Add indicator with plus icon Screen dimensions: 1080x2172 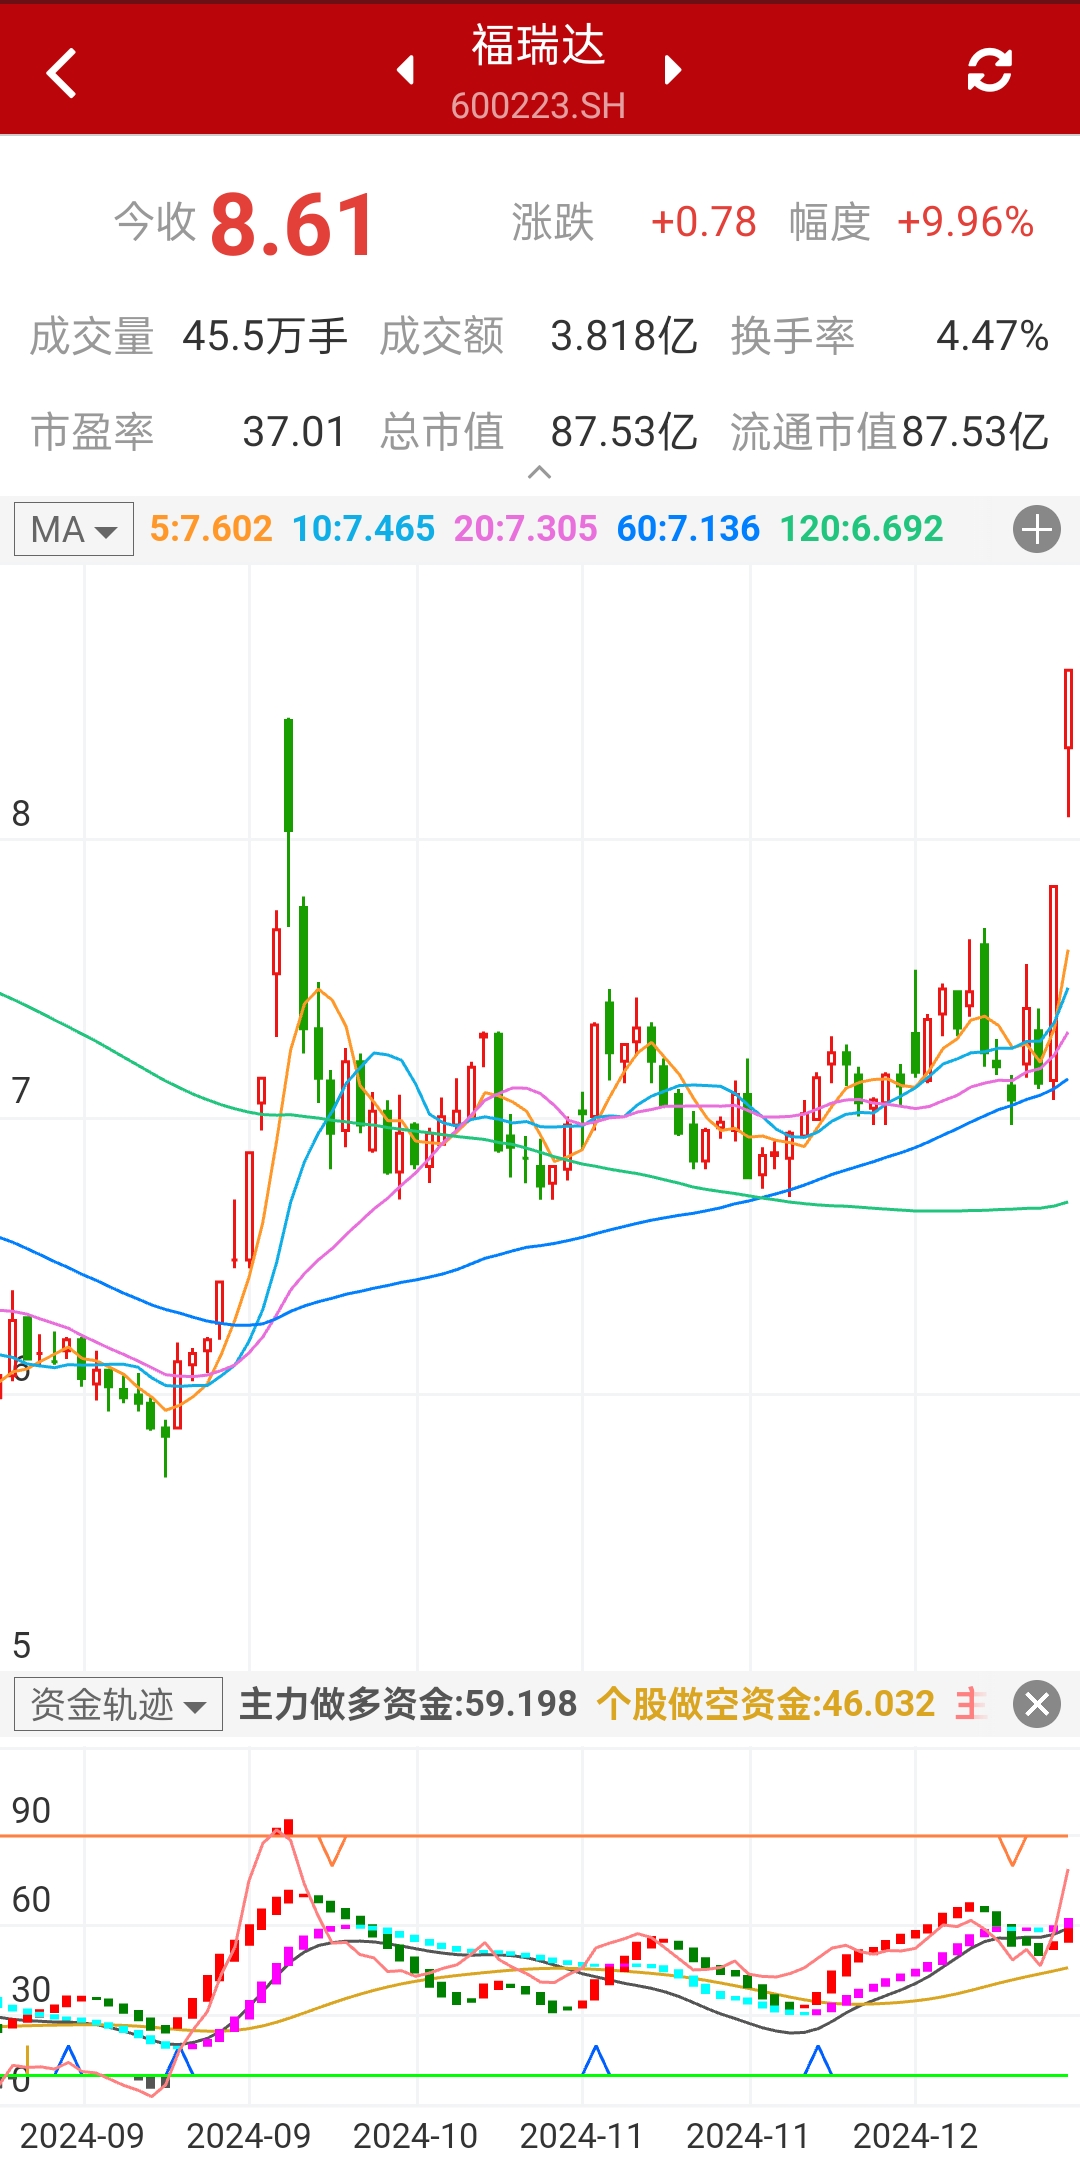(x=1037, y=529)
